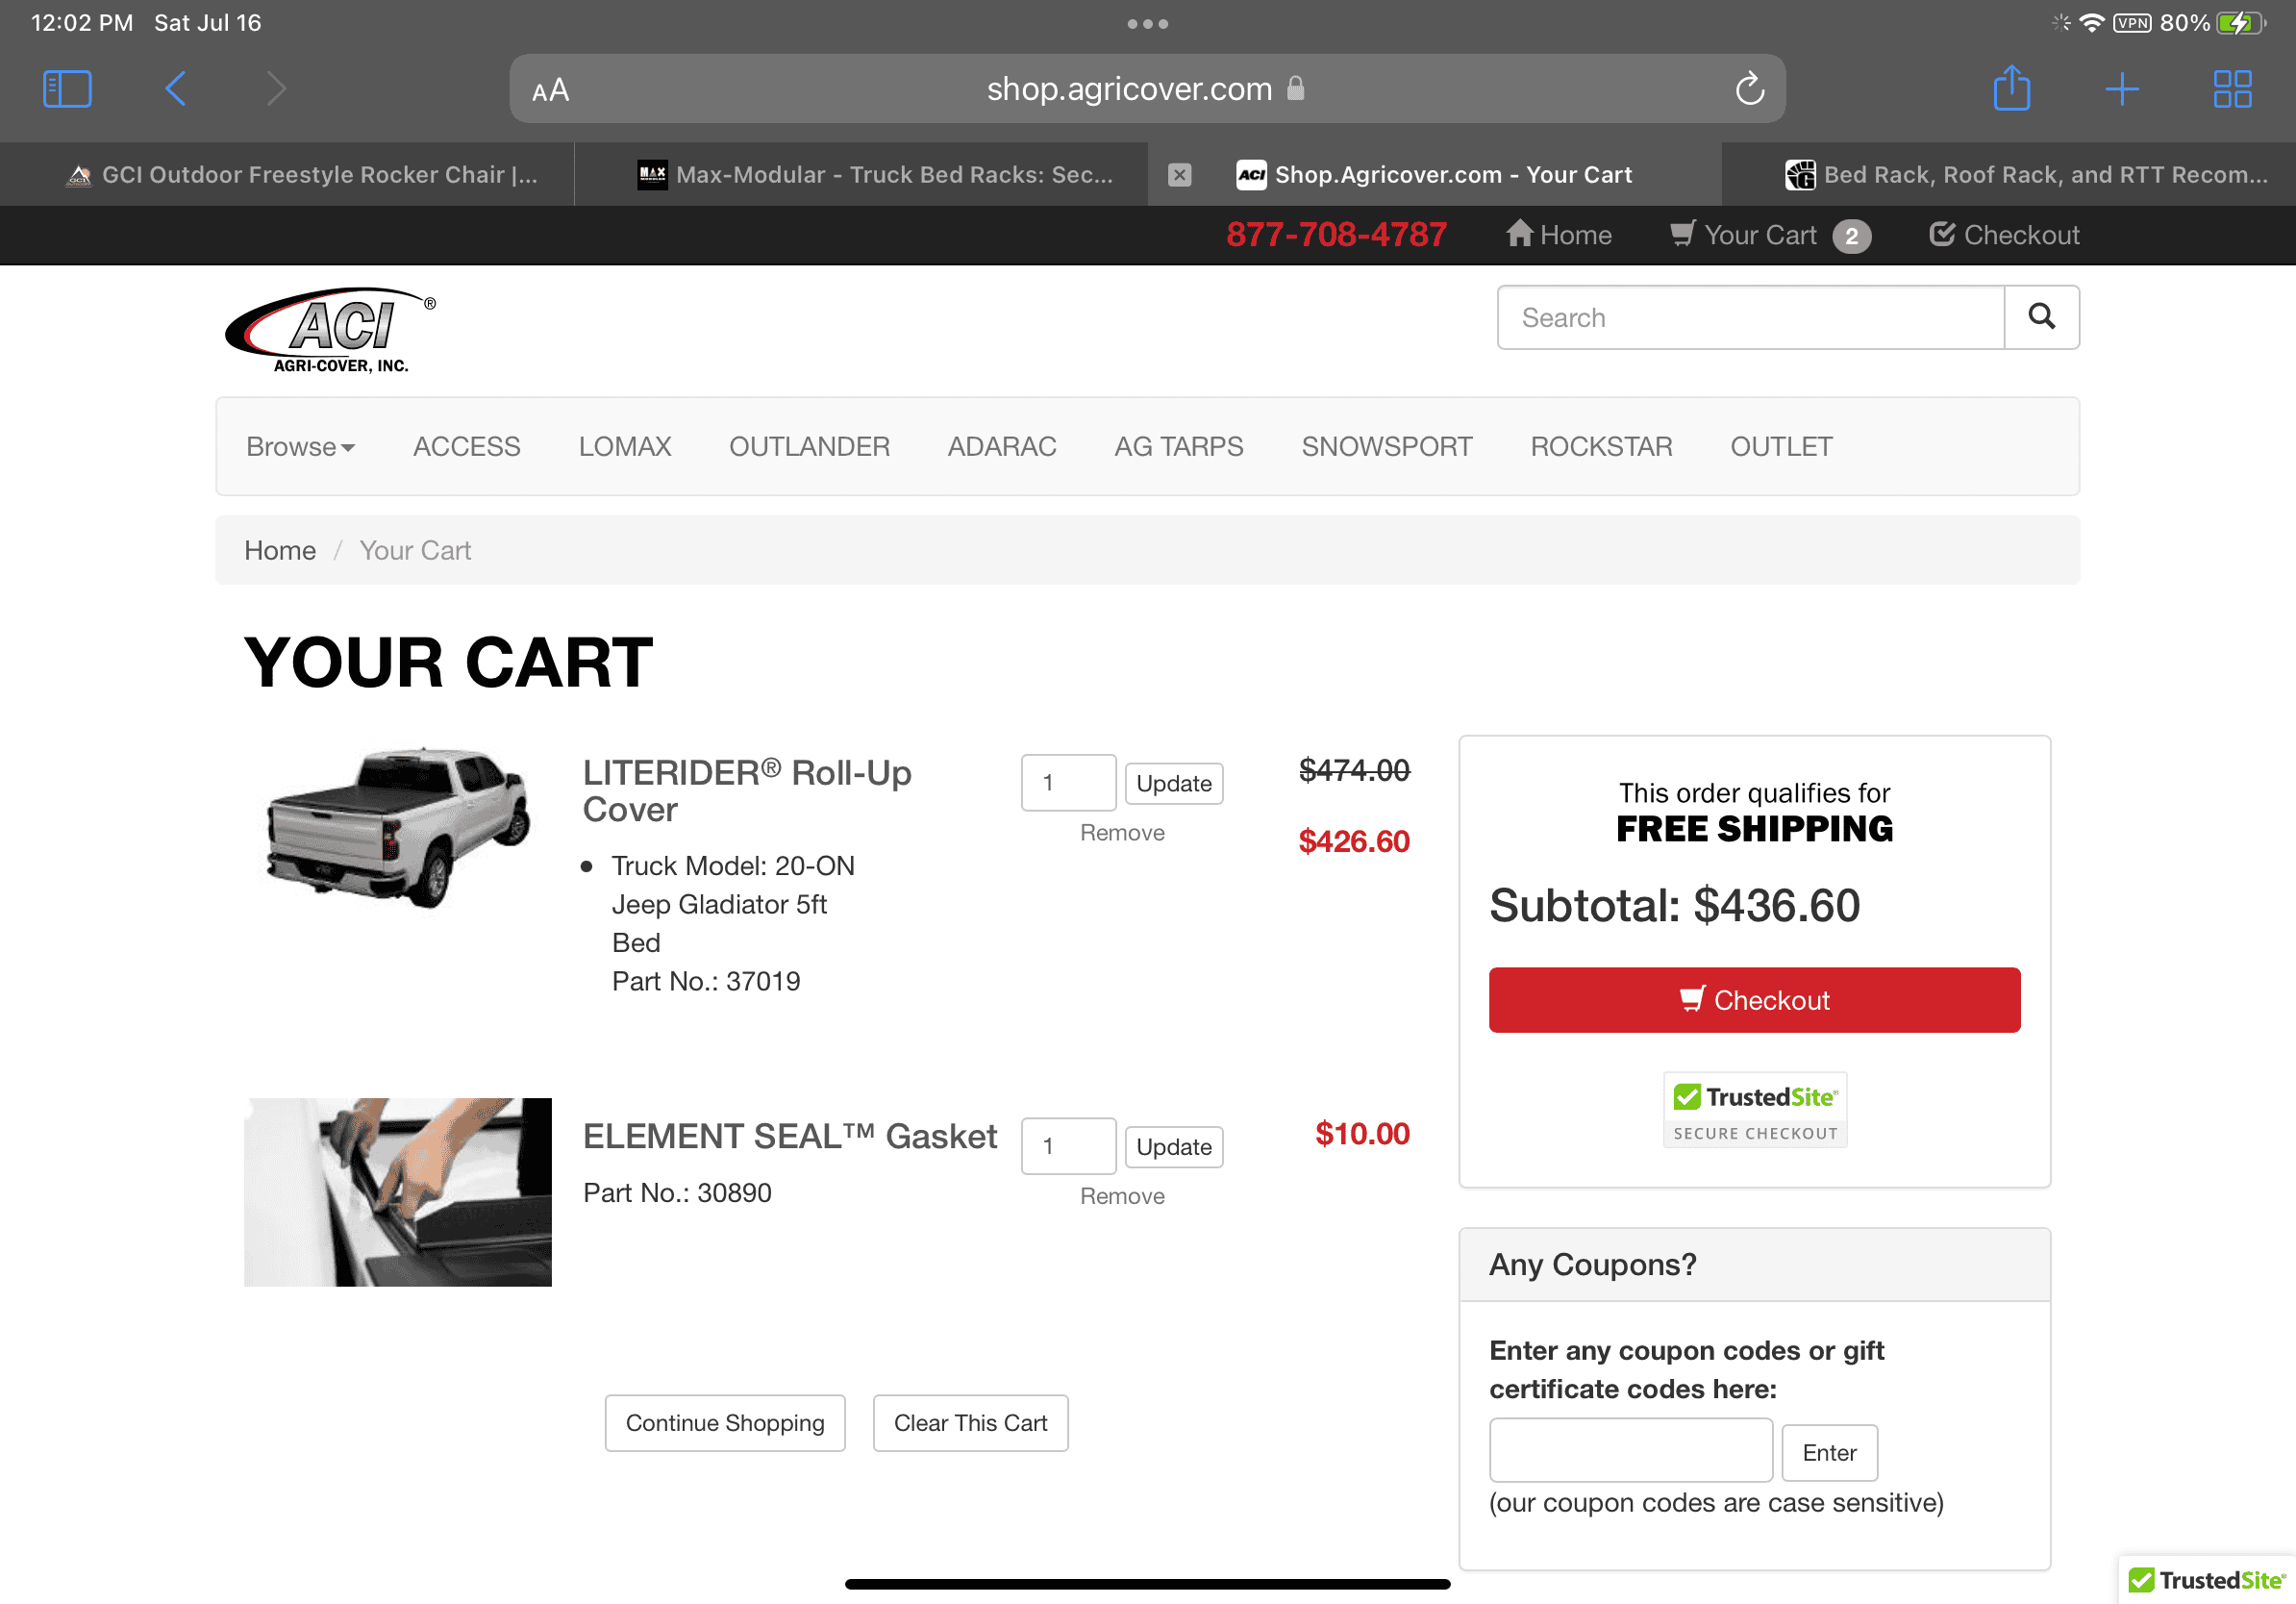The height and width of the screenshot is (1604, 2296).
Task: Open the SNOWSPORT menu item
Action: click(x=1387, y=446)
